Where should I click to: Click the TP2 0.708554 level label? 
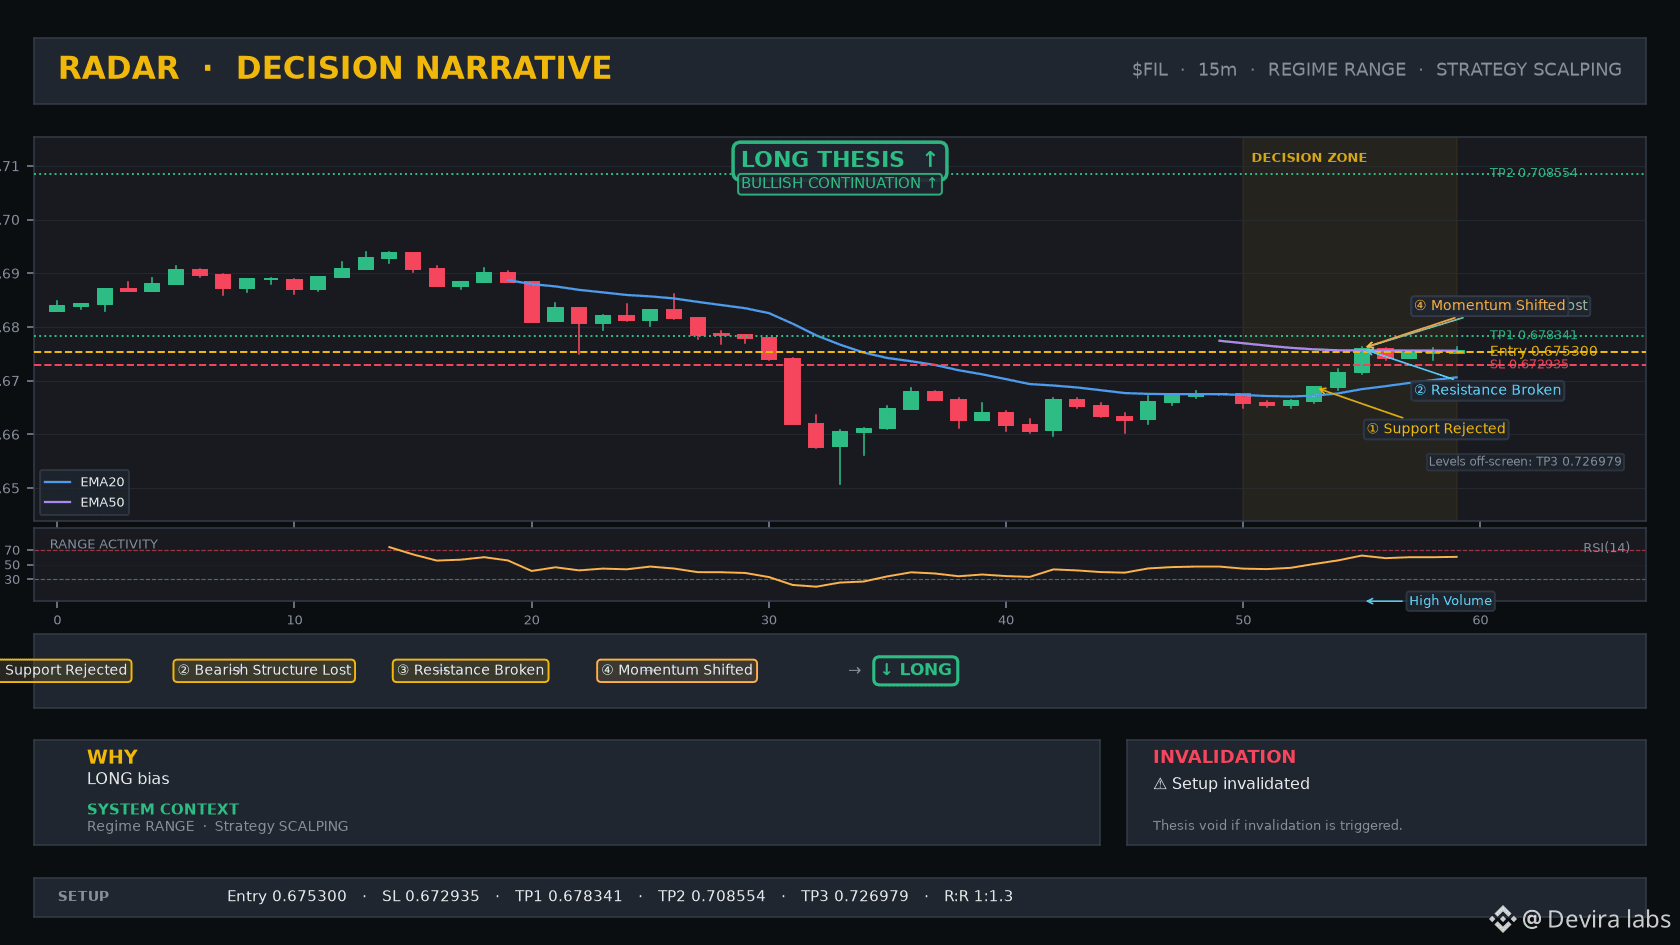pos(1533,173)
